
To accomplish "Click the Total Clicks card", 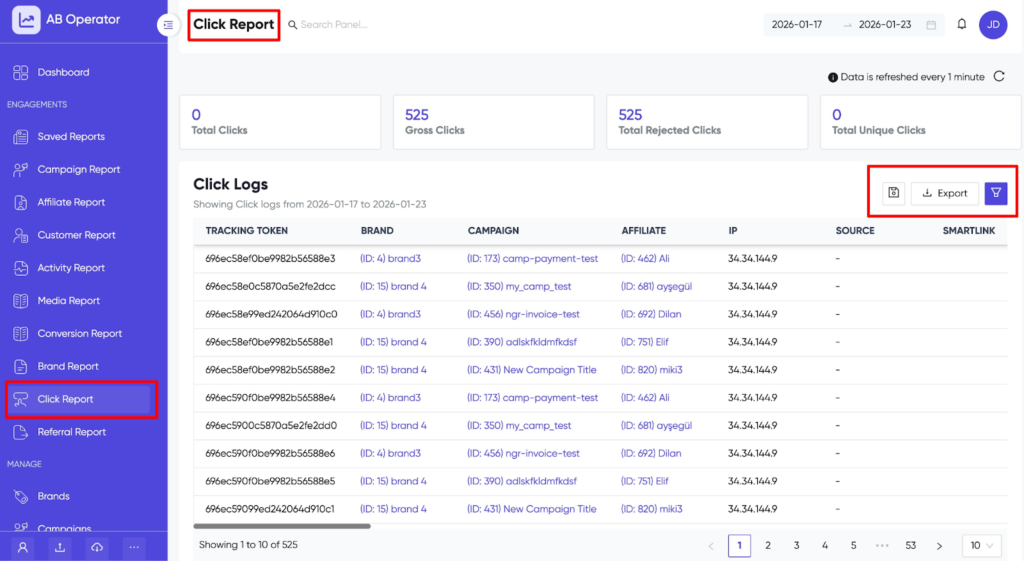I will pos(280,122).
